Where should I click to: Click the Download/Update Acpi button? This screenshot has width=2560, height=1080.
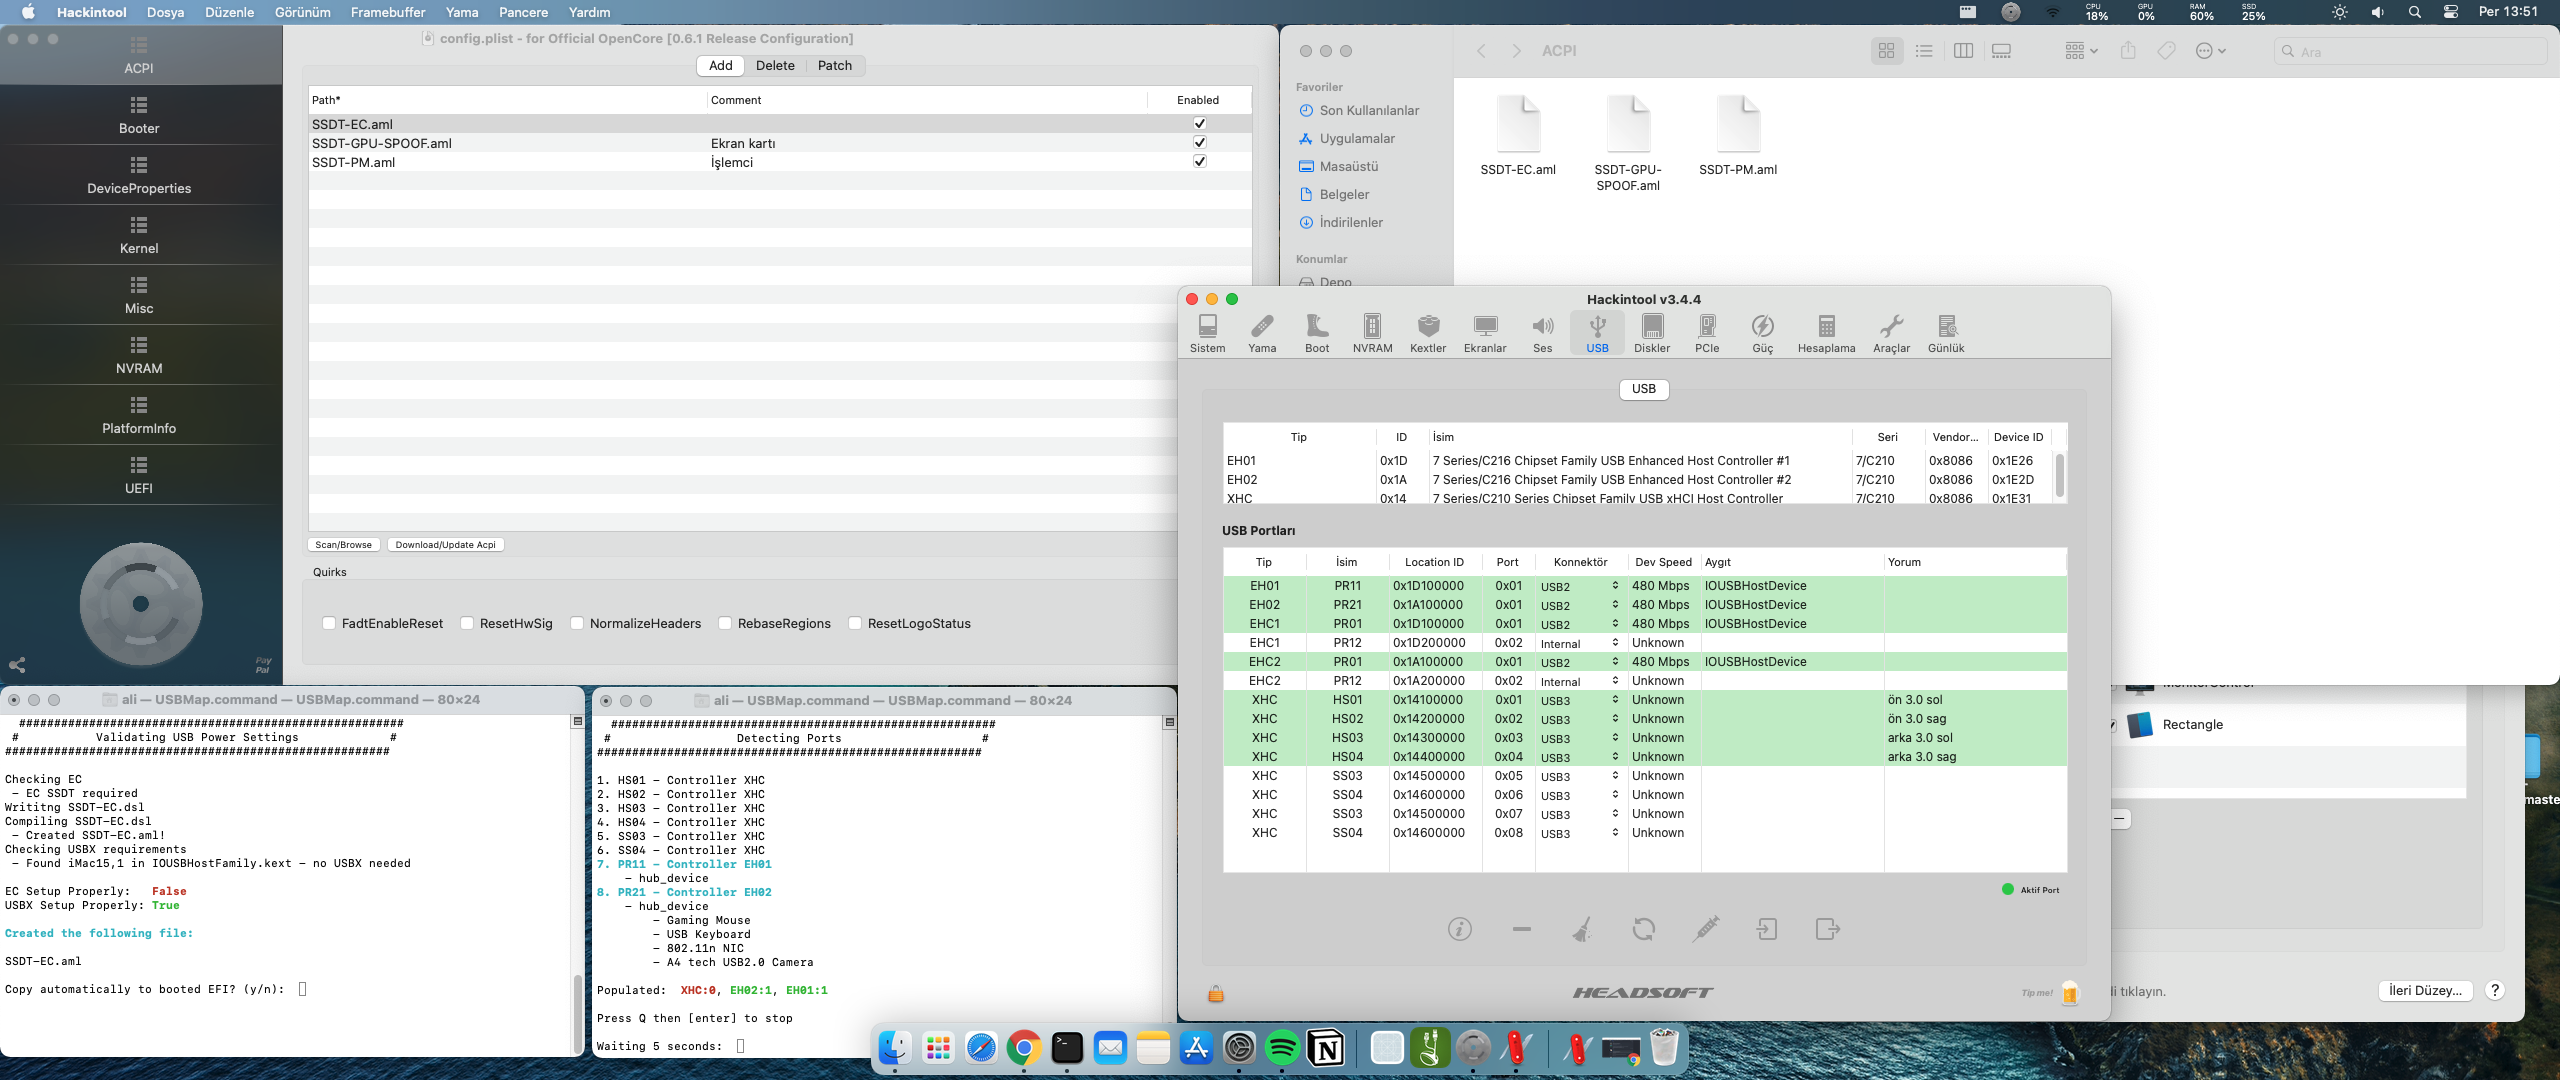(x=445, y=545)
